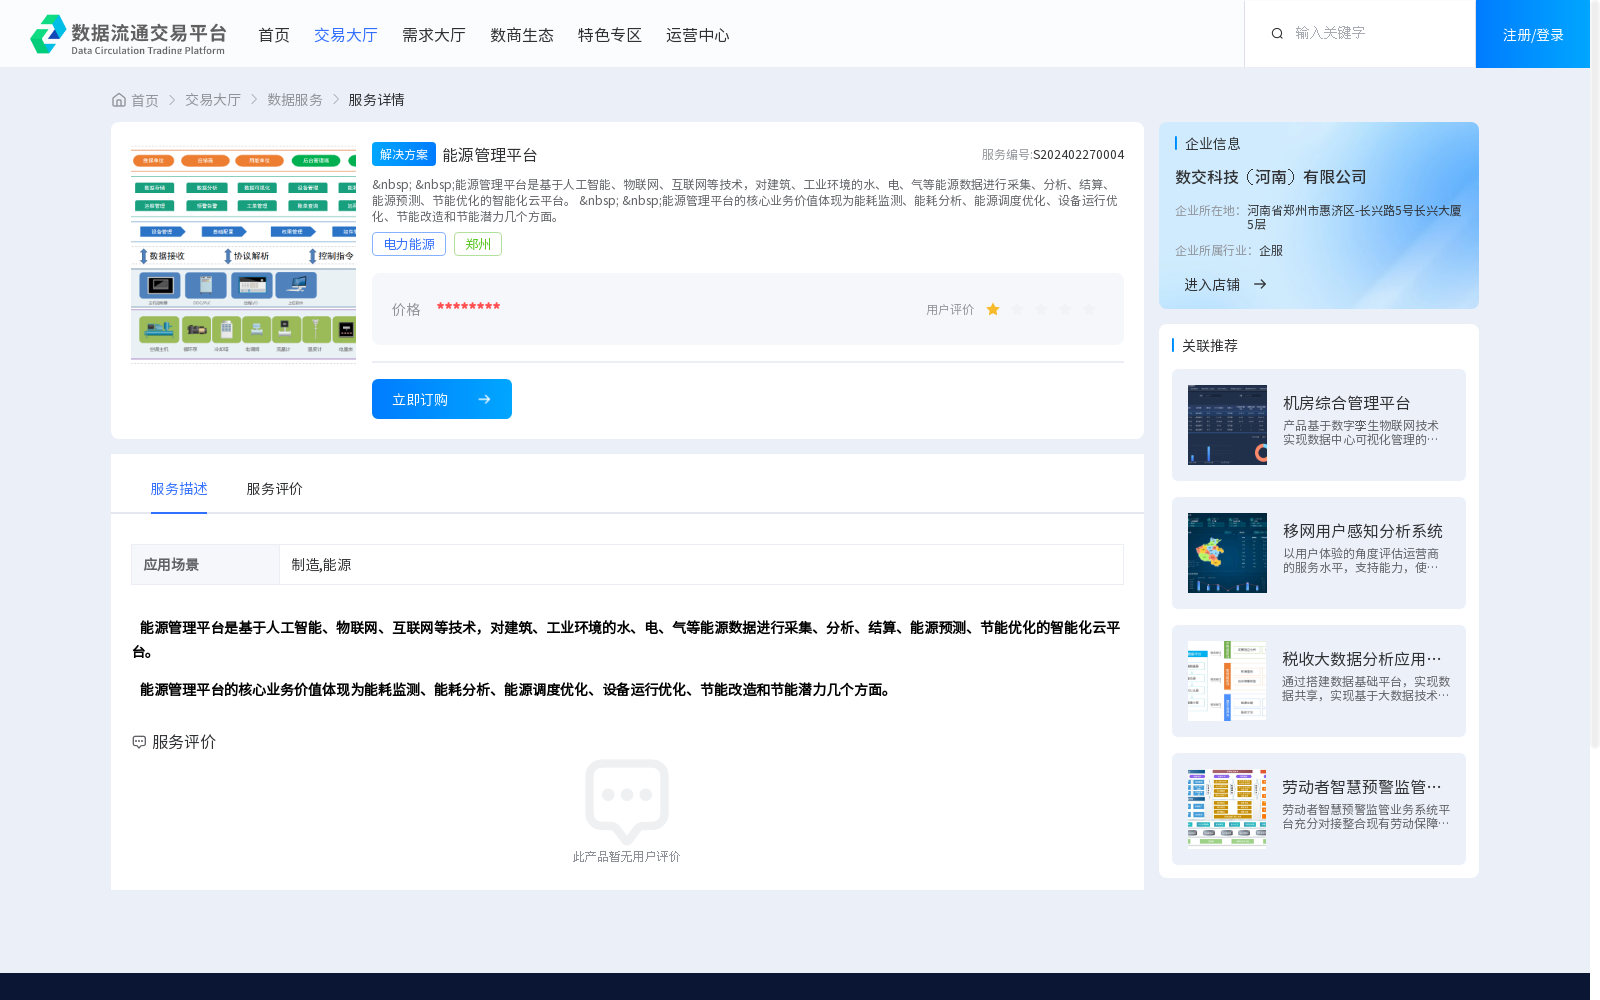Click the 服务详情 breadcrumb text
This screenshot has height=1000, width=1600.
coord(376,100)
